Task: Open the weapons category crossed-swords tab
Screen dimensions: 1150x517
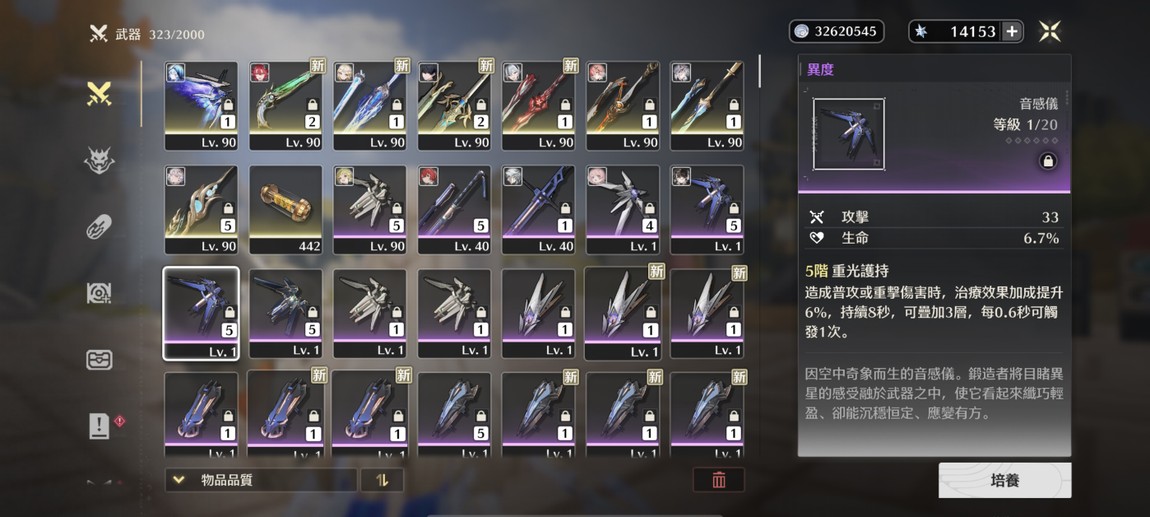Action: point(99,94)
